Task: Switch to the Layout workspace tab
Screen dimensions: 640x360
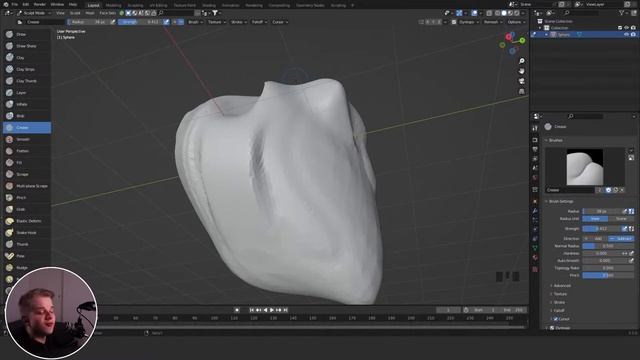Action: 93,5
